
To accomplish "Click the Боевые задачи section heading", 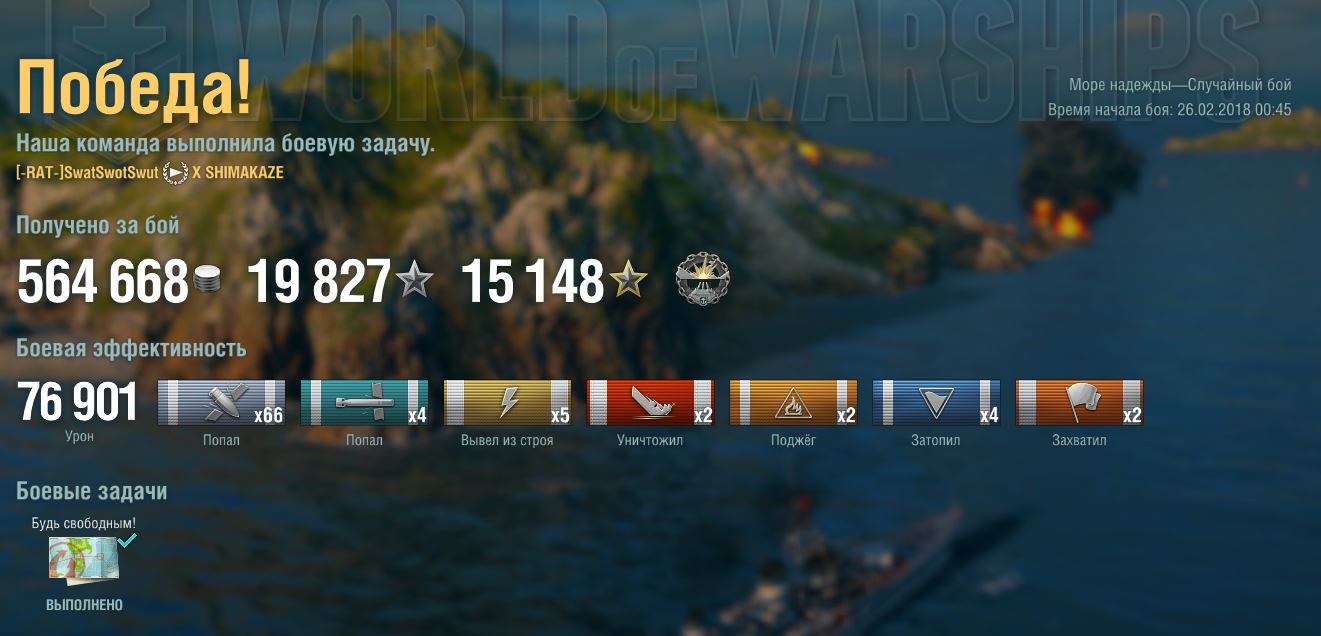I will tap(91, 491).
